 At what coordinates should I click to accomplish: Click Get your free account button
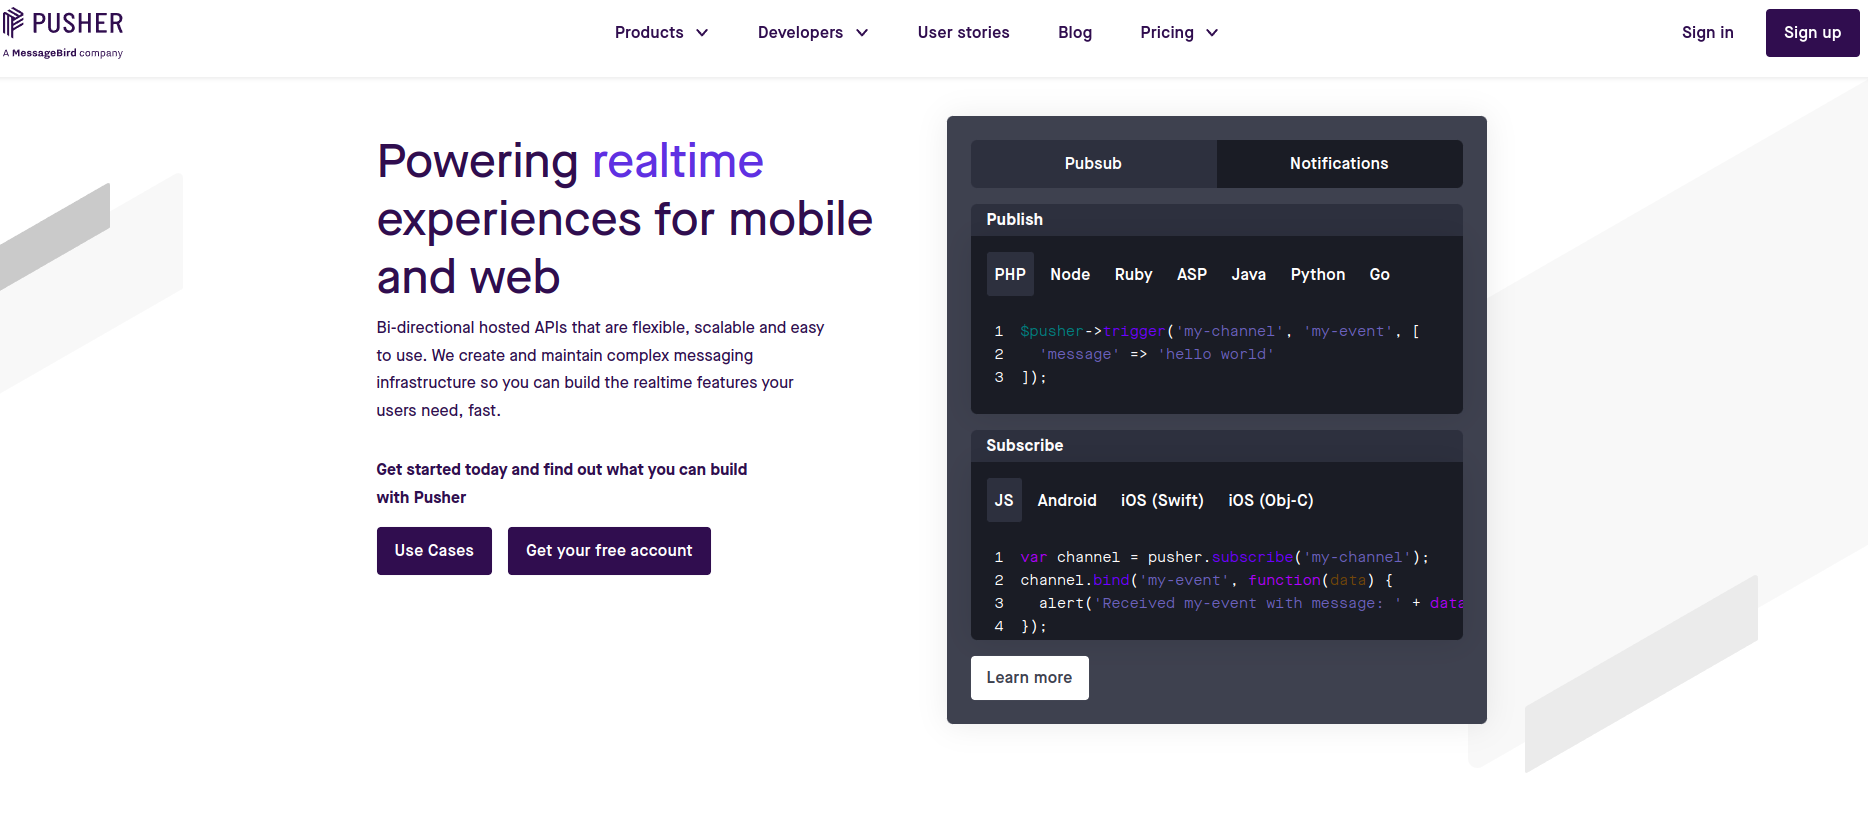click(x=609, y=551)
